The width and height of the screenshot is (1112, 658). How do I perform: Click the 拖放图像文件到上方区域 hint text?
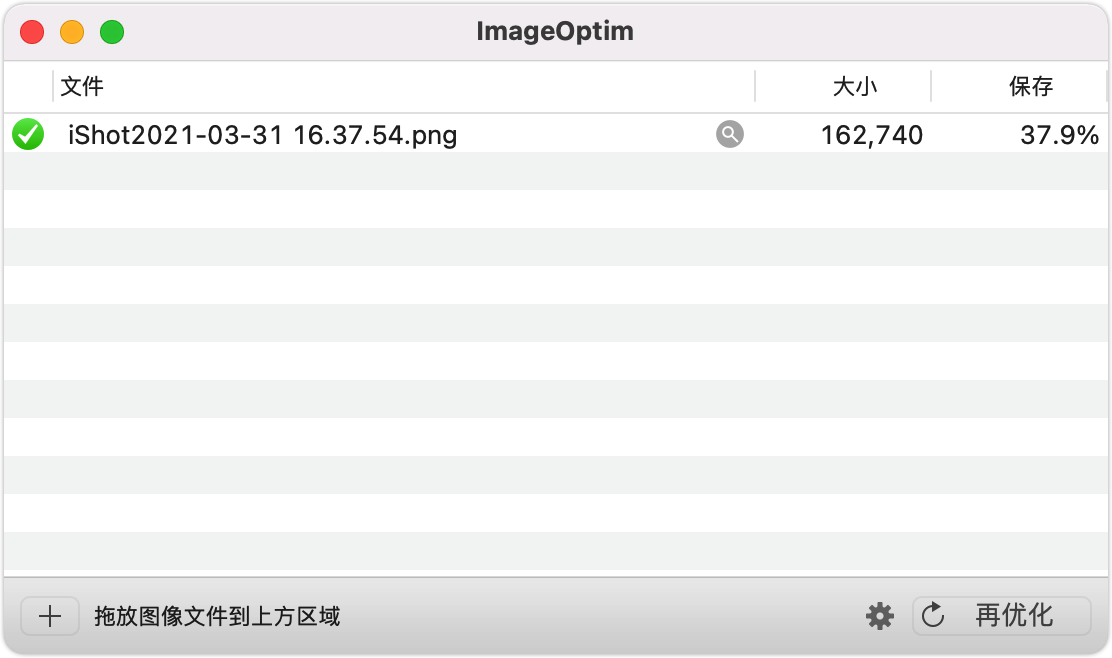(x=217, y=616)
